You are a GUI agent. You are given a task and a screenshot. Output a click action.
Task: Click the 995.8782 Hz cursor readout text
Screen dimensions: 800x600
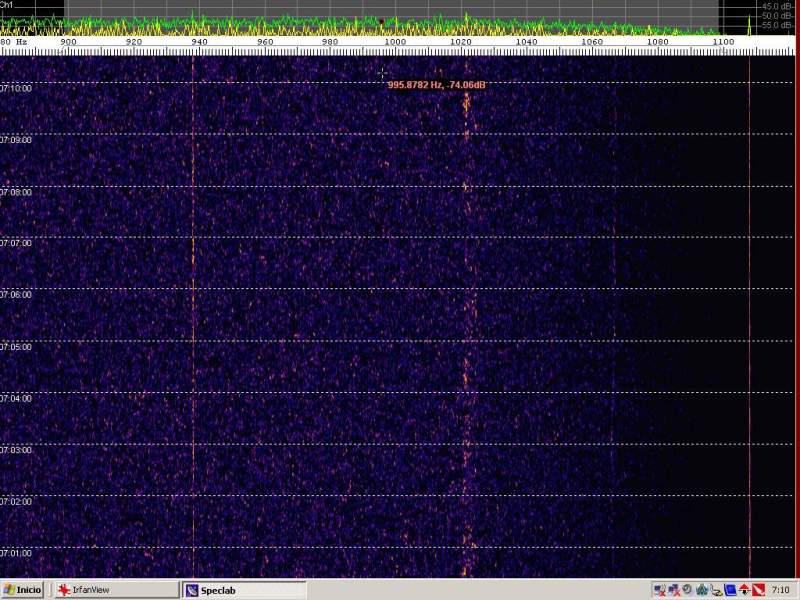[x=436, y=86]
